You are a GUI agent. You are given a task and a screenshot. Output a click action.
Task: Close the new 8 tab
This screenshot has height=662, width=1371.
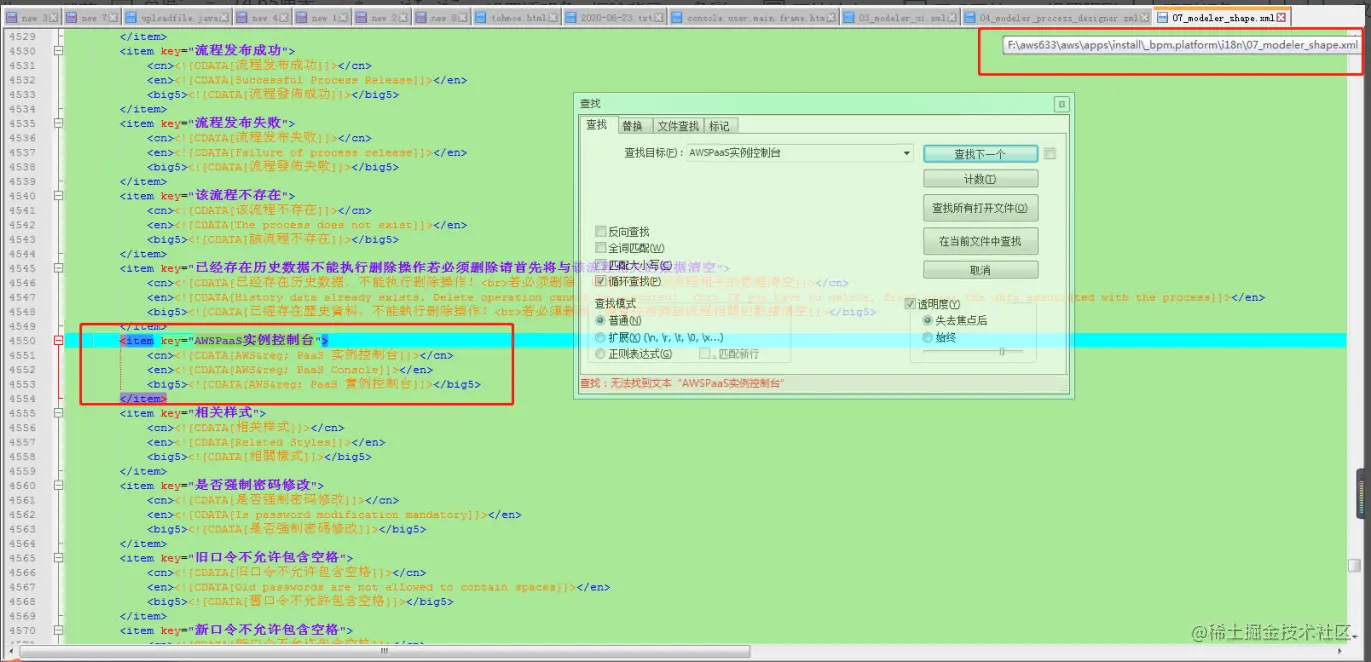tap(463, 18)
